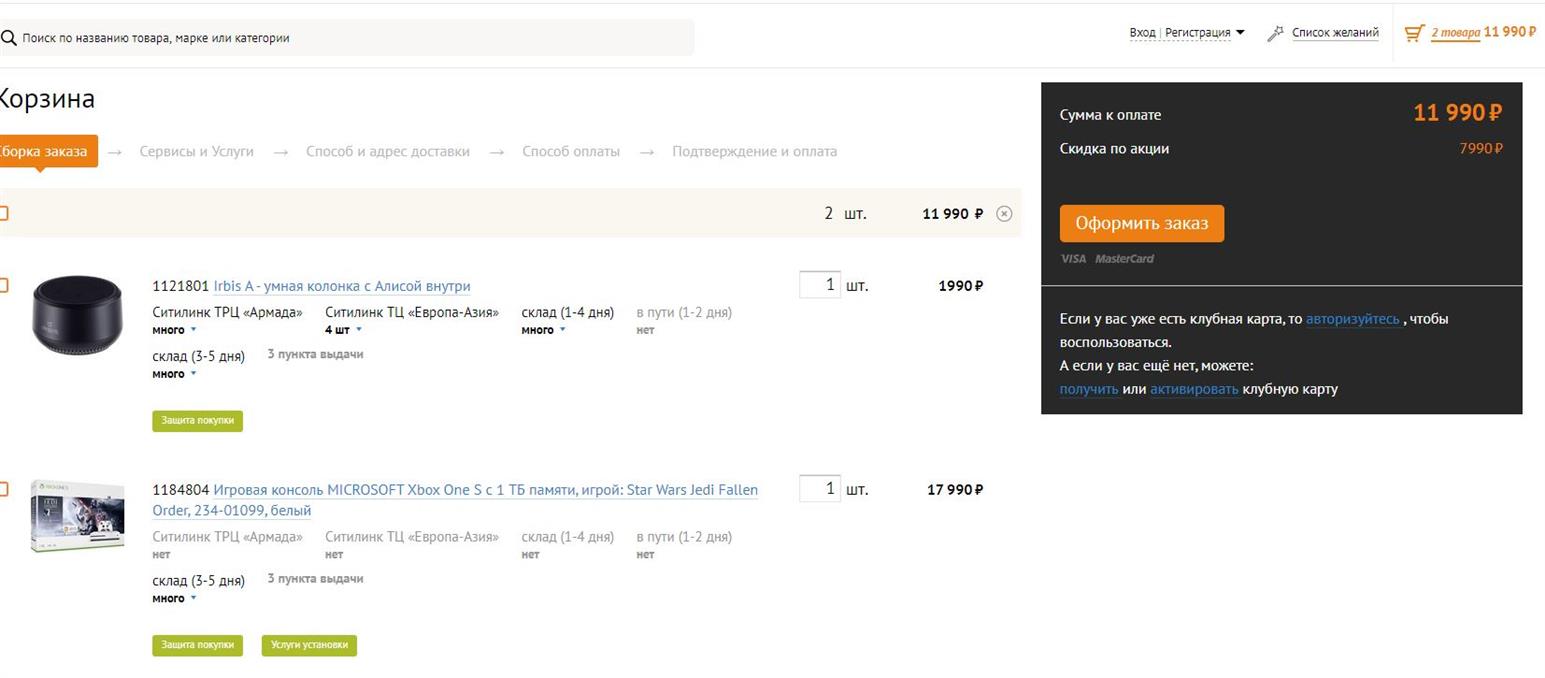
Task: Go to the Сервисы и Услуги step
Action: [x=196, y=152]
